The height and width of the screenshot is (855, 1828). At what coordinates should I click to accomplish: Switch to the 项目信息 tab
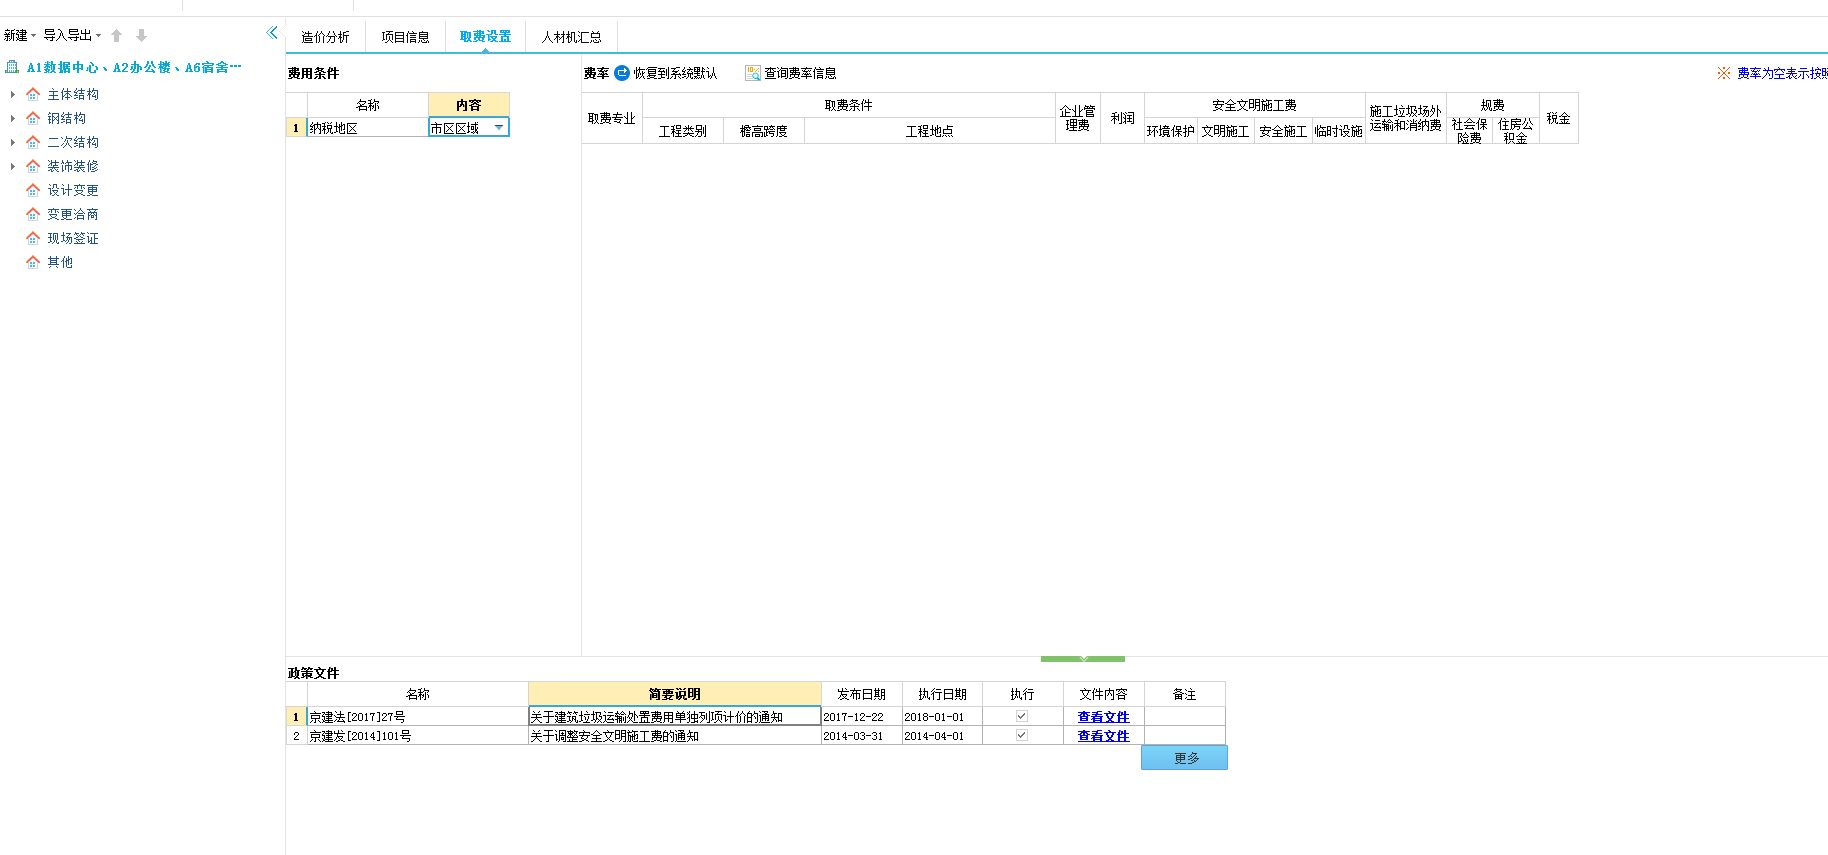pyautogui.click(x=405, y=37)
